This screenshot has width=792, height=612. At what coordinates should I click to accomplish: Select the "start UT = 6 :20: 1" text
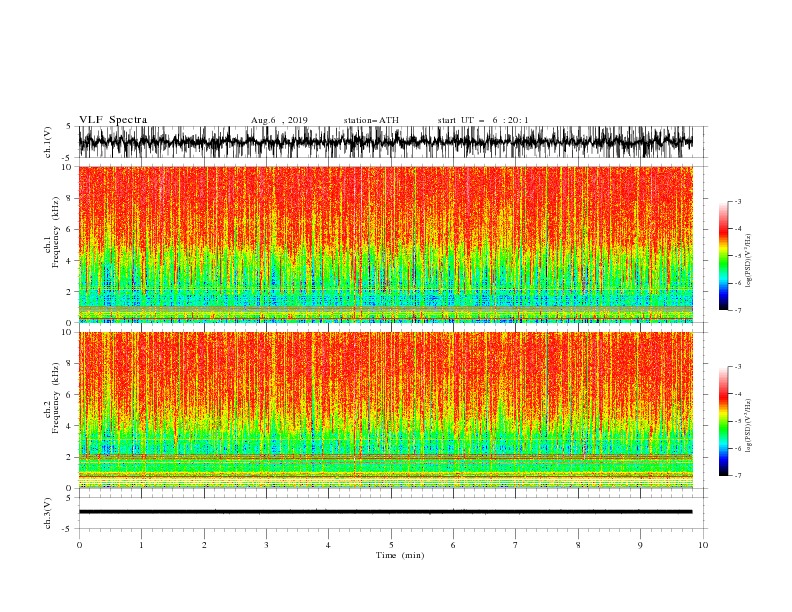(x=483, y=120)
